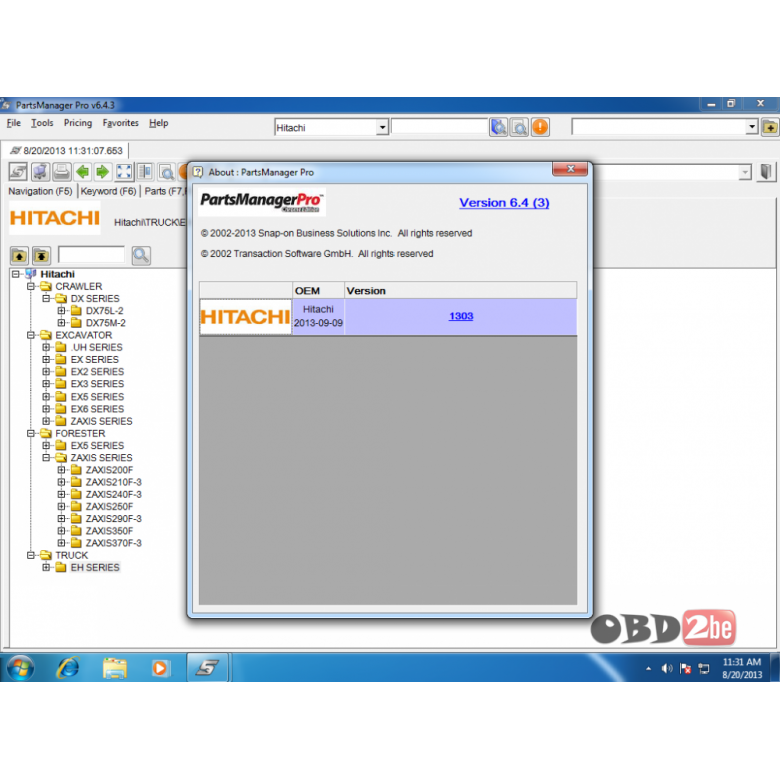780x780 pixels.
Task: Collapse the Hitachi root tree node
Action: [16, 274]
